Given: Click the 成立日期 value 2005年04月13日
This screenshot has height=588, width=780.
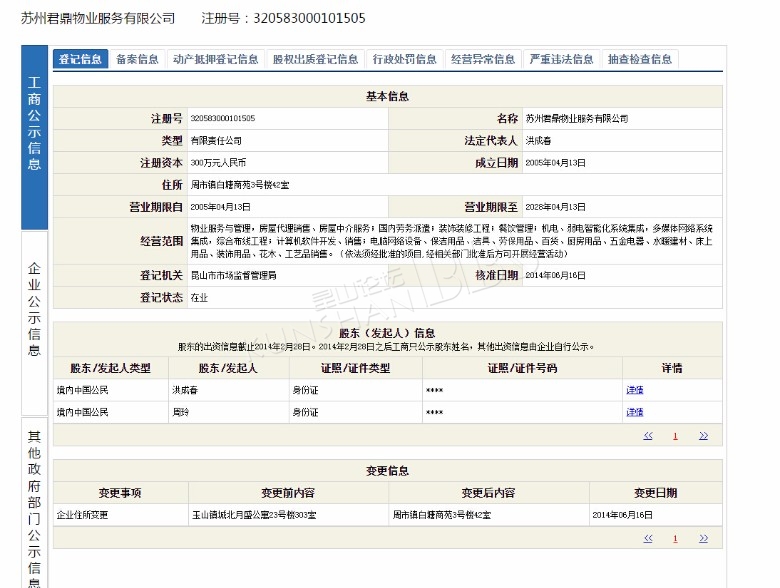Looking at the screenshot, I should click(x=556, y=163).
